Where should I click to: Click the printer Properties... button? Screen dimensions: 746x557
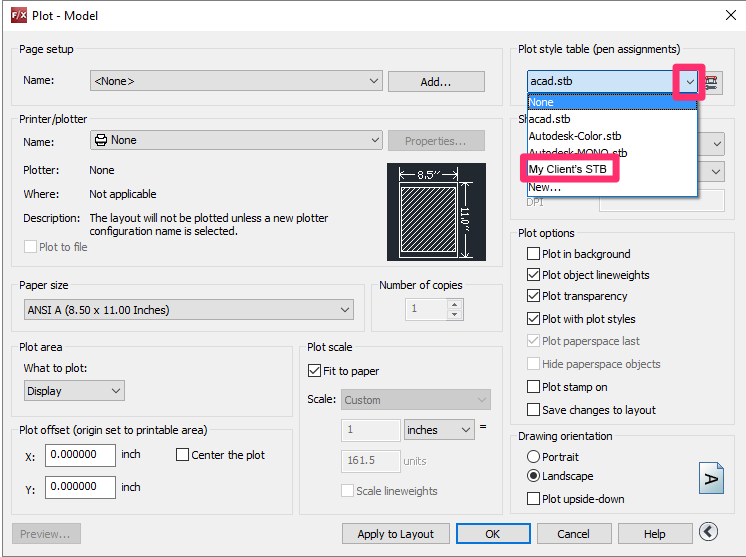[x=436, y=141]
